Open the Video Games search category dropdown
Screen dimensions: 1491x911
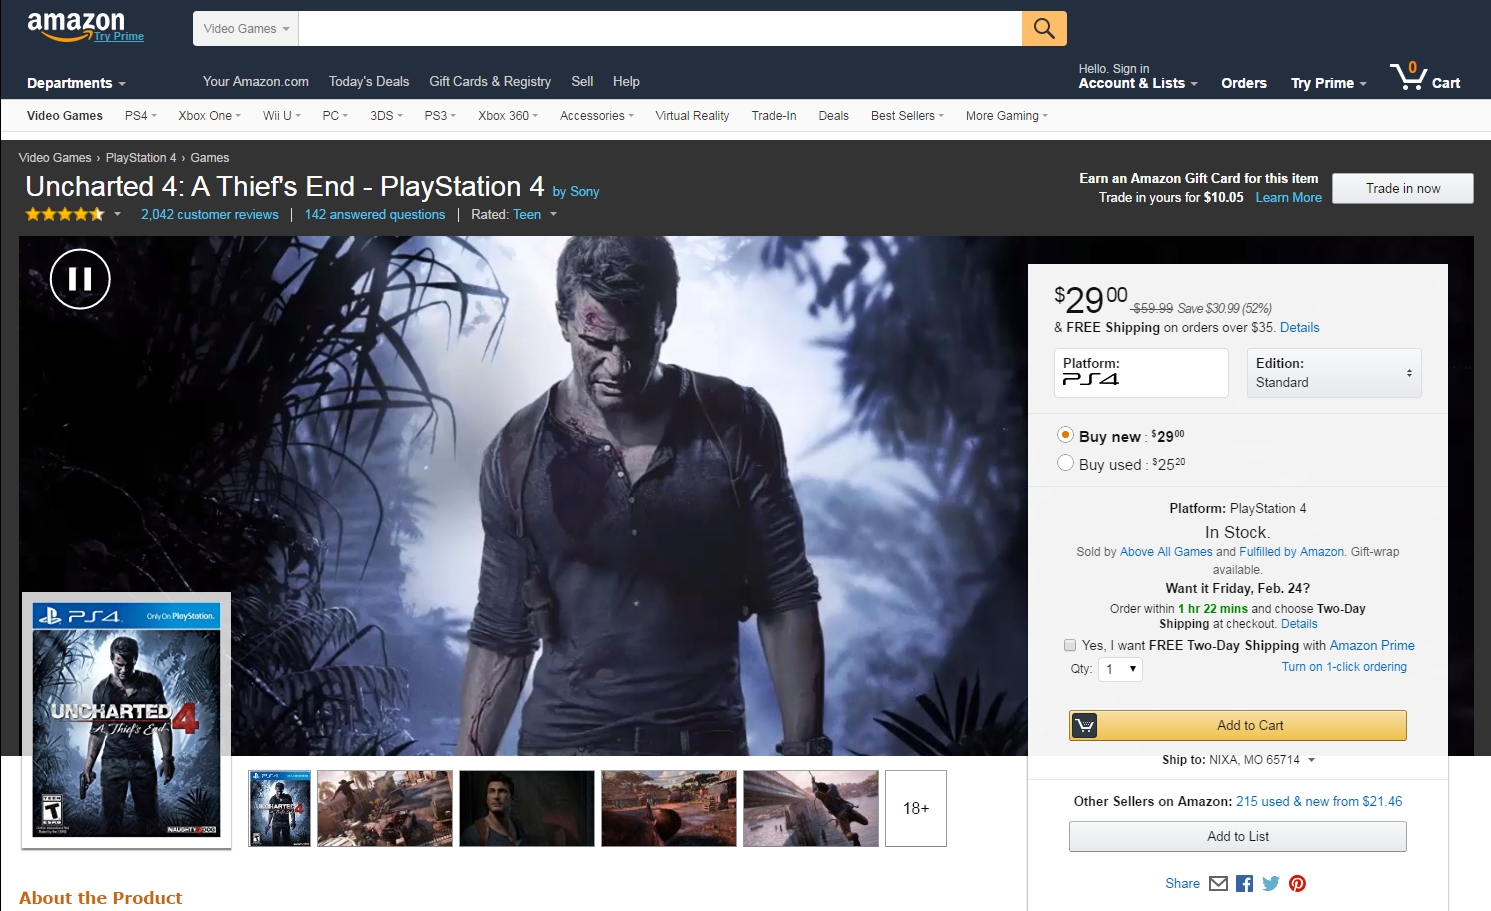point(246,28)
